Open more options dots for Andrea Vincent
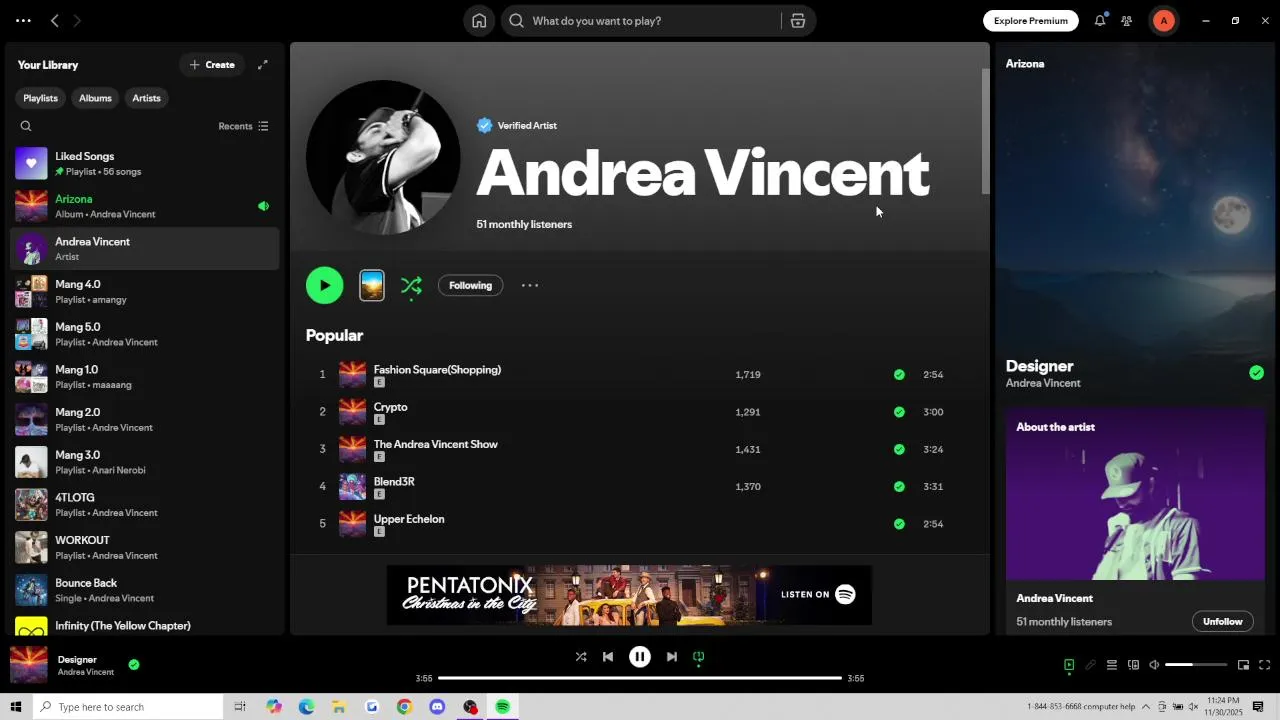 (530, 285)
